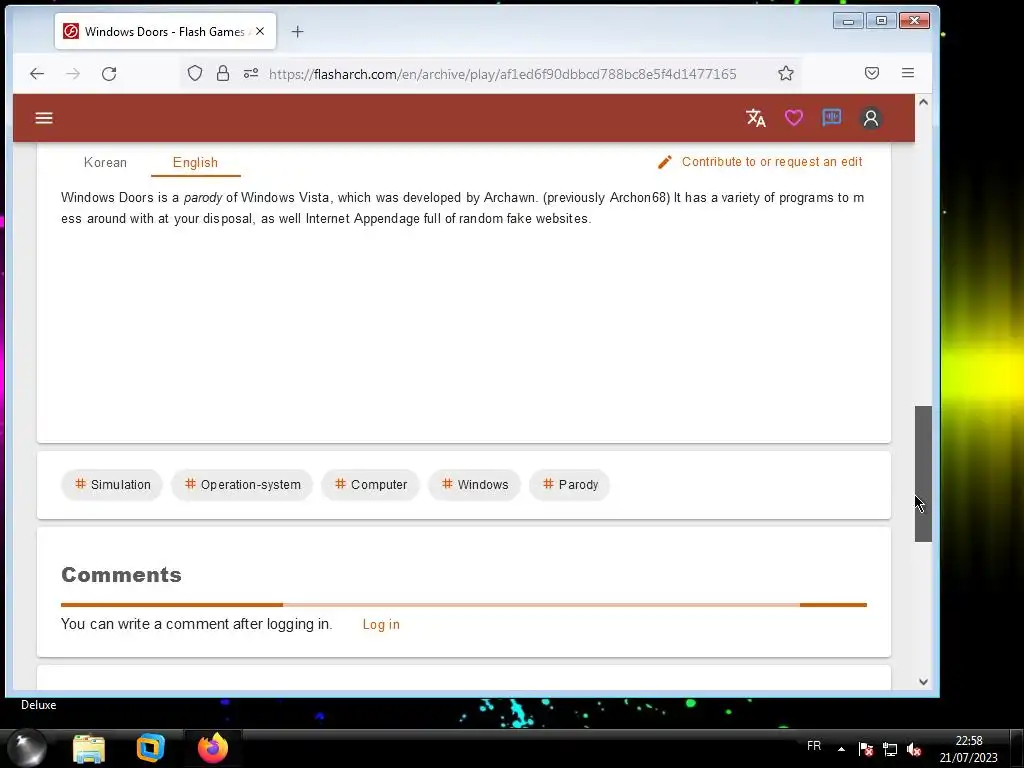Open the Firefox application menu
This screenshot has height=768, width=1024.
pos(908,73)
